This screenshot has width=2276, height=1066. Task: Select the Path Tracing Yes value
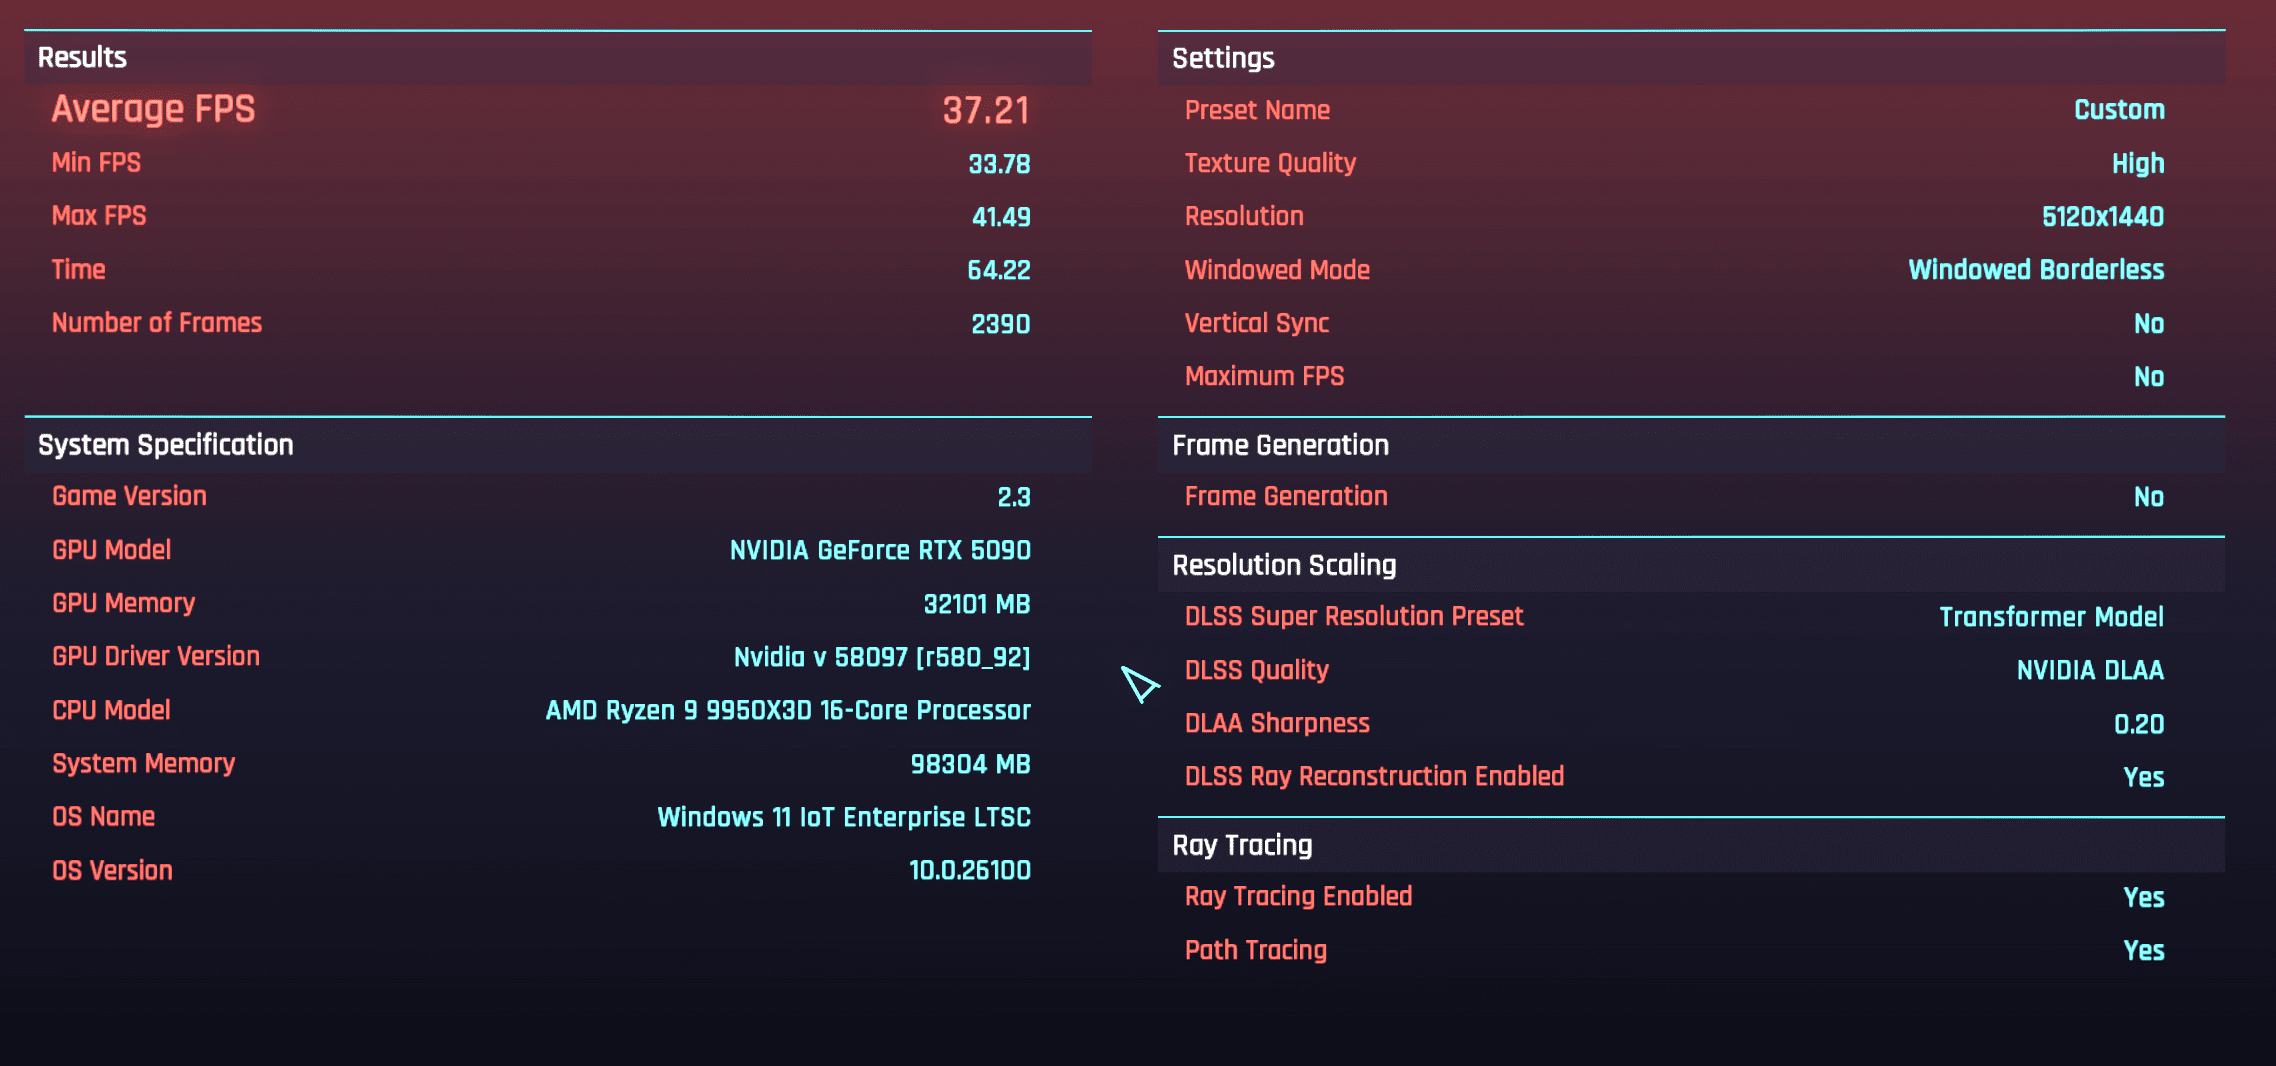point(2143,951)
